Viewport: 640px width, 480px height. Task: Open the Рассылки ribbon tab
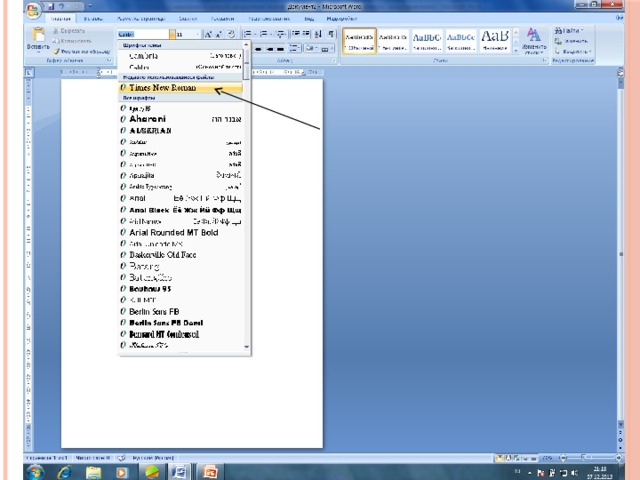[x=223, y=19]
